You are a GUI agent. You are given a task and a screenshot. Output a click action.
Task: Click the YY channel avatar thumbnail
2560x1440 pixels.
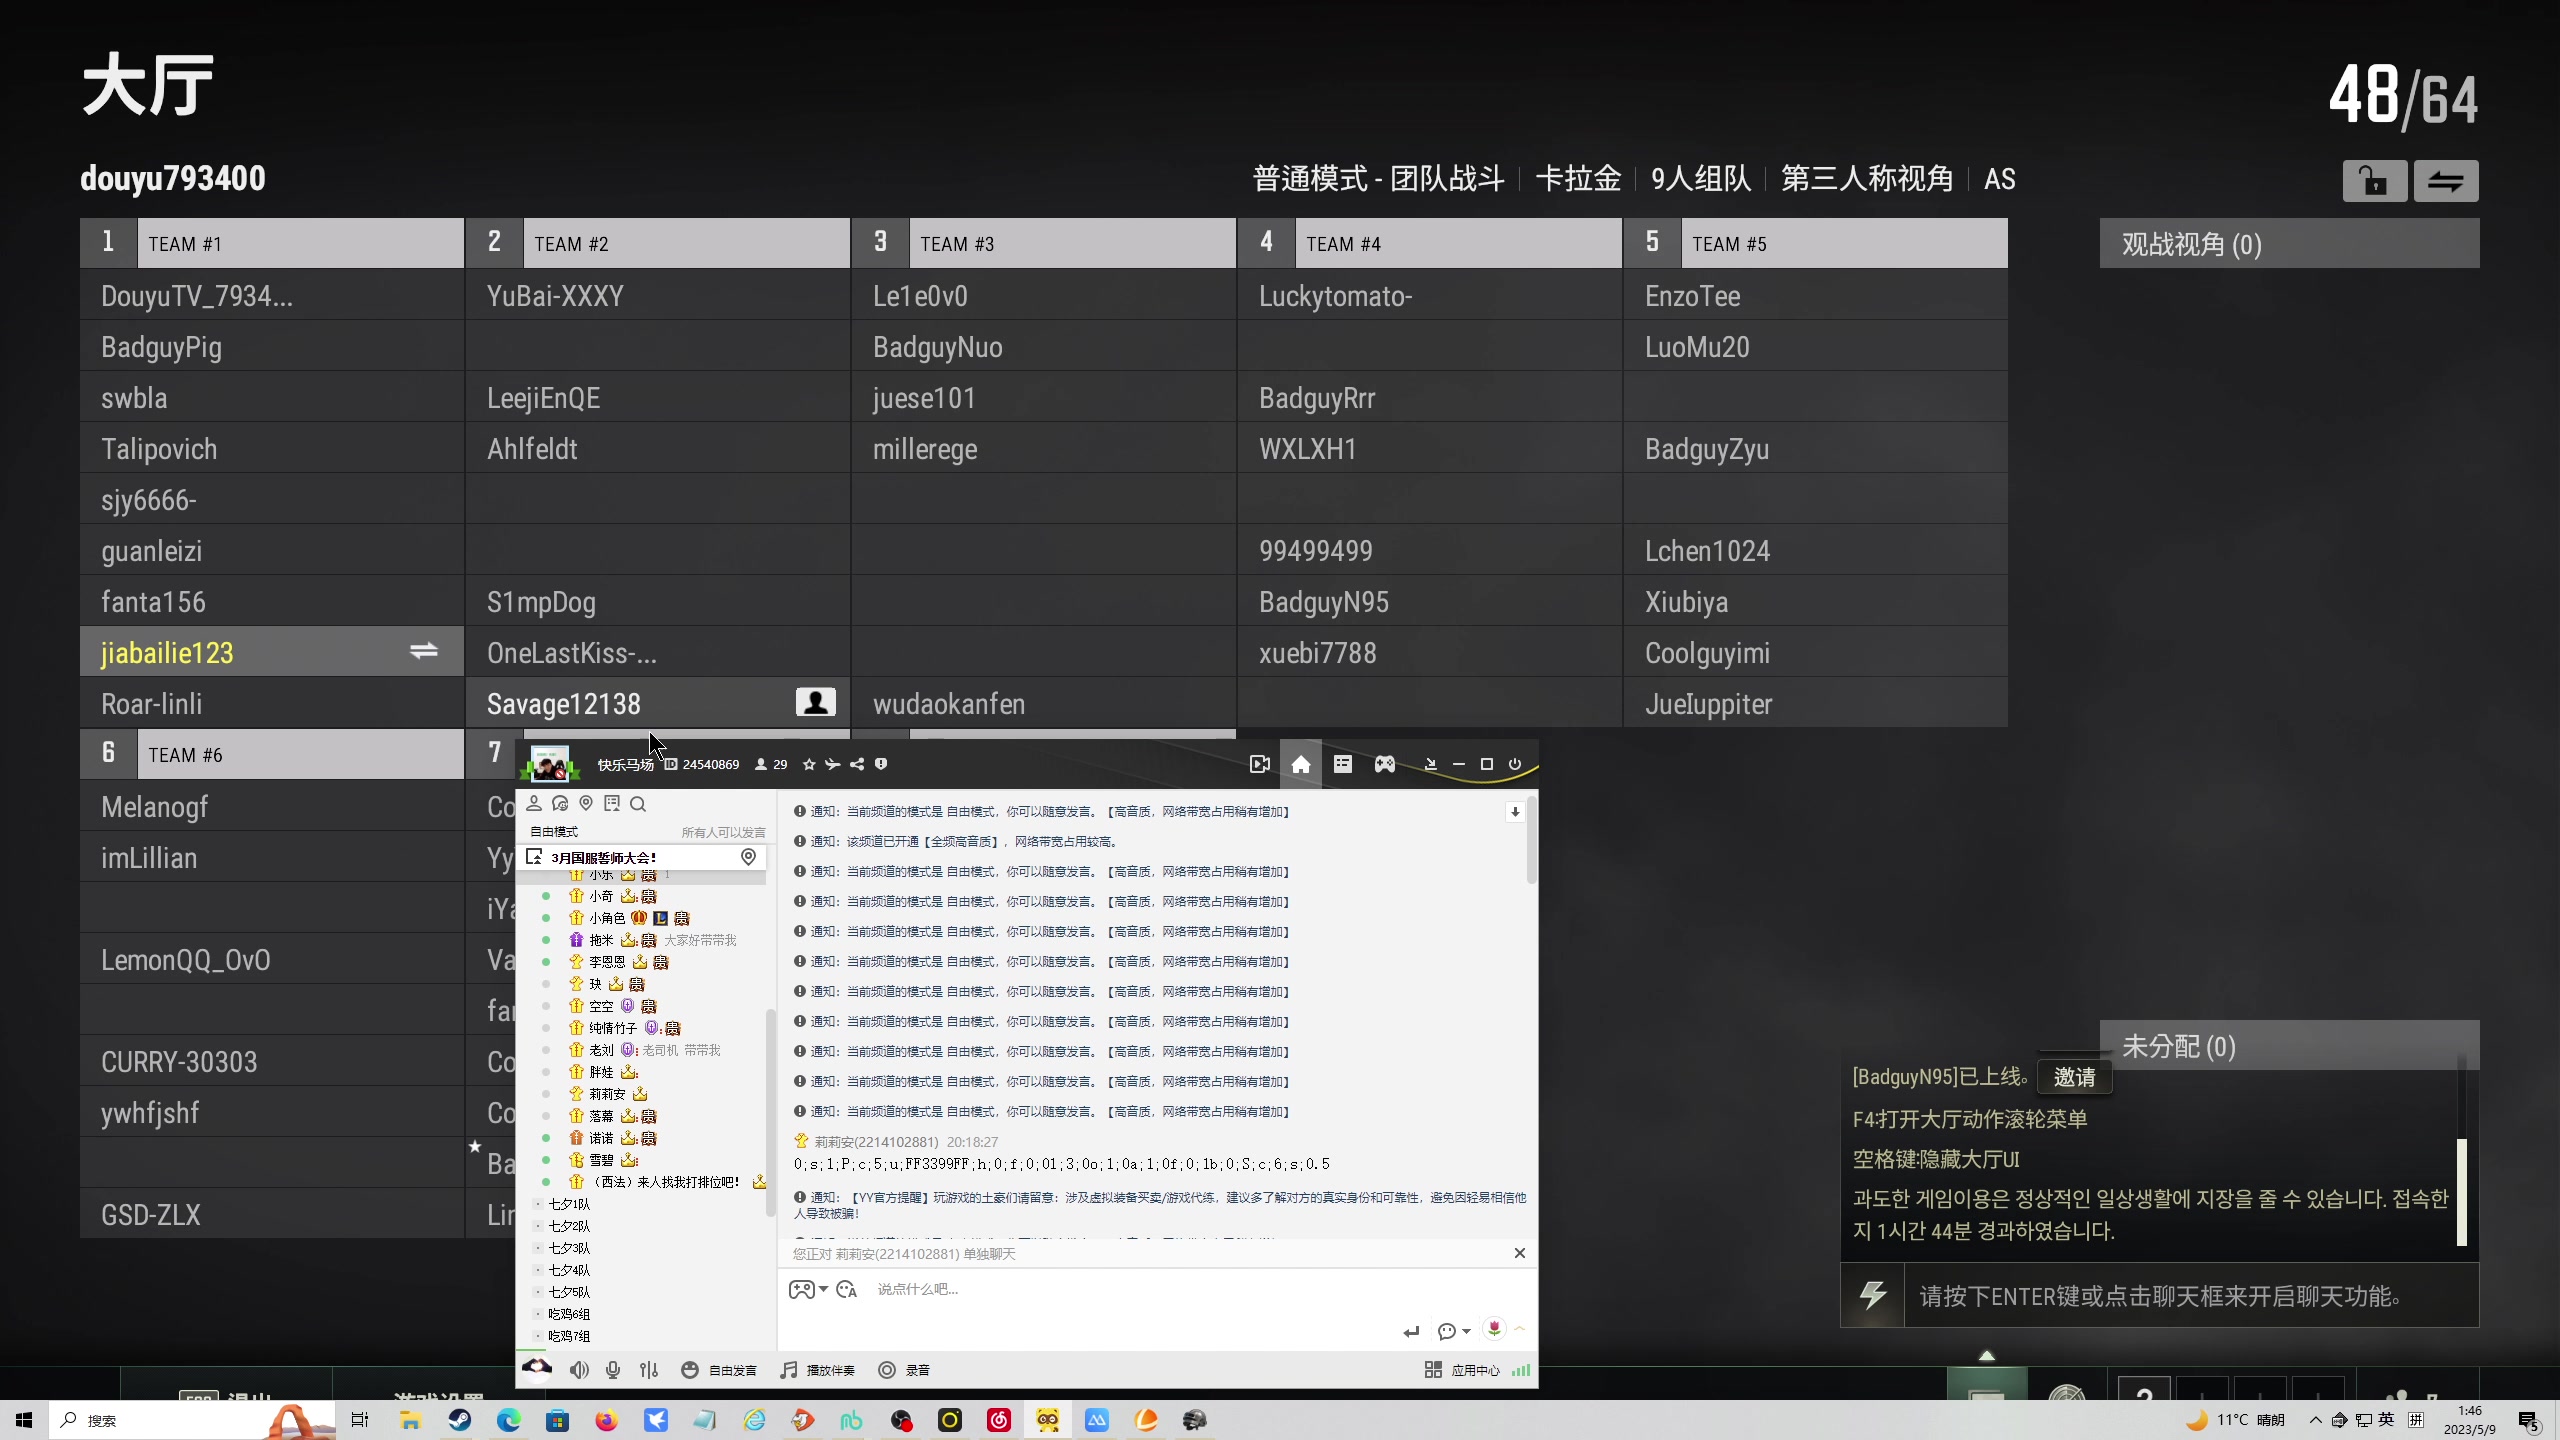[549, 765]
